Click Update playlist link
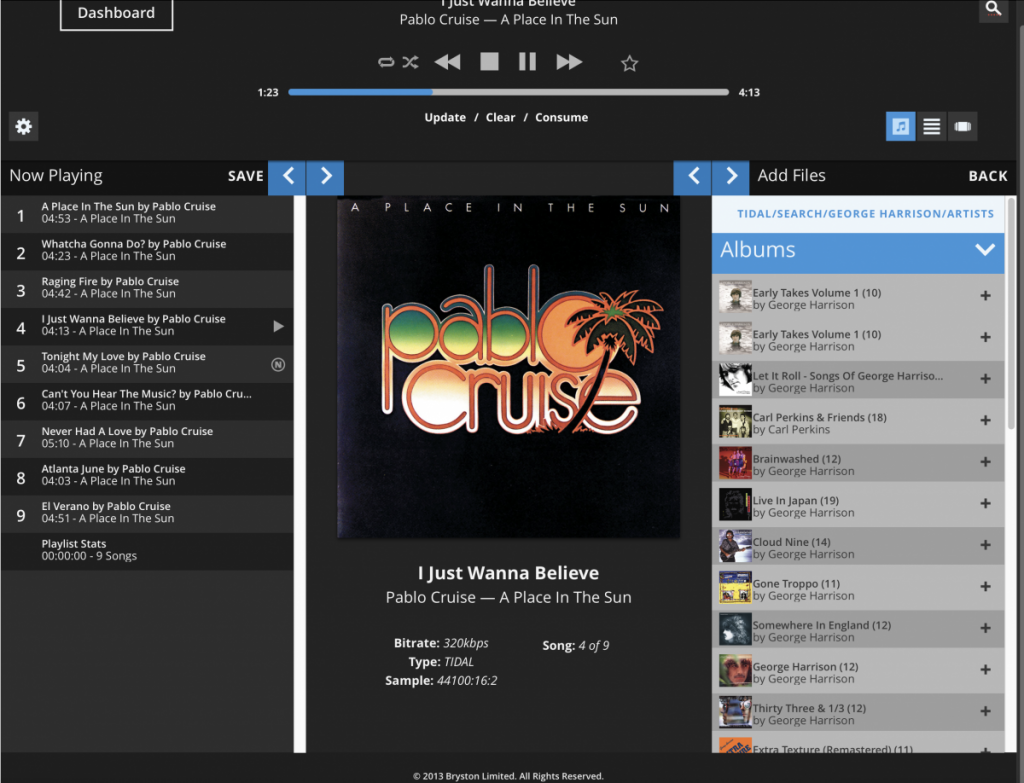The image size is (1024, 783). pyautogui.click(x=445, y=118)
